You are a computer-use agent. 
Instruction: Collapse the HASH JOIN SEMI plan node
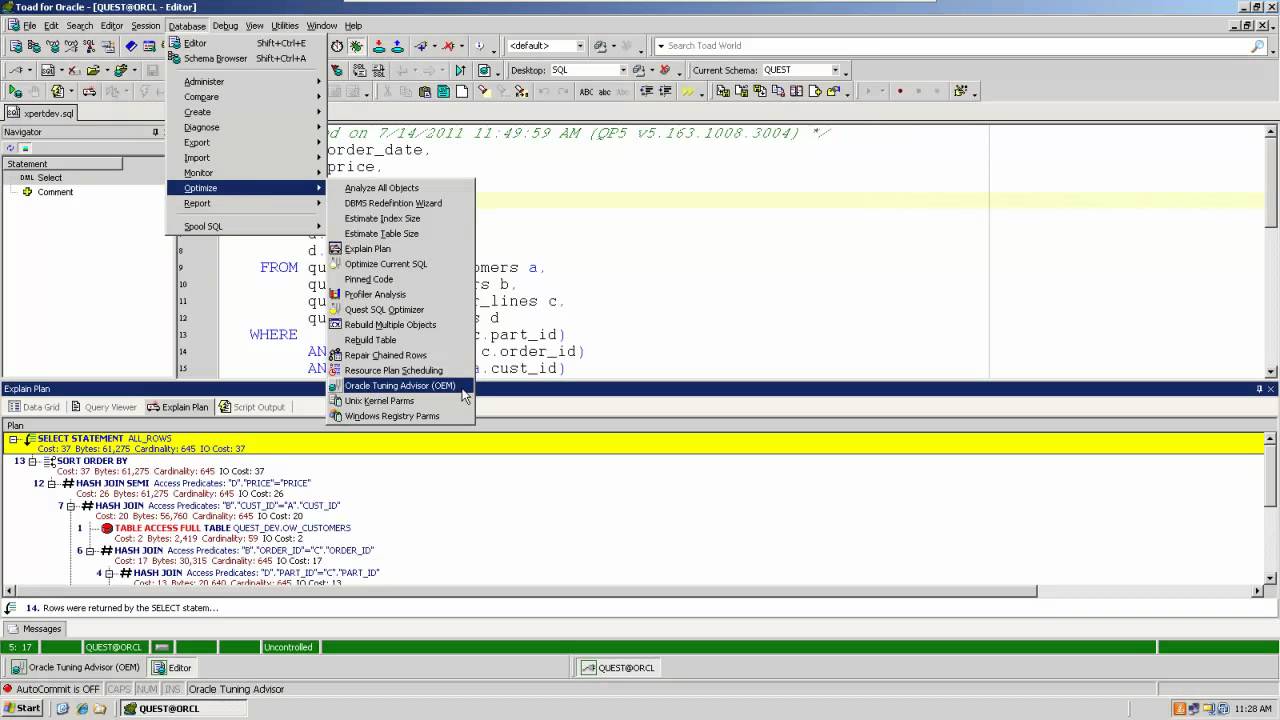pos(52,483)
